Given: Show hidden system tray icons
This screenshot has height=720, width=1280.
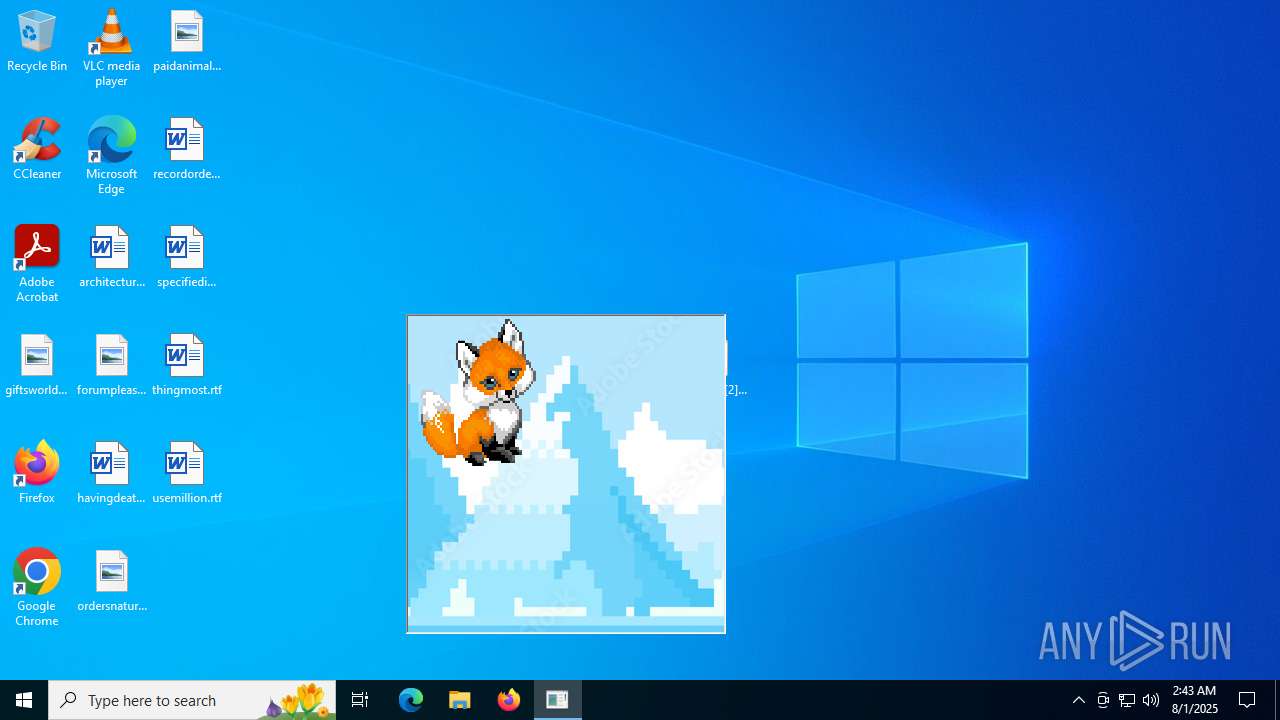Looking at the screenshot, I should pyautogui.click(x=1079, y=700).
